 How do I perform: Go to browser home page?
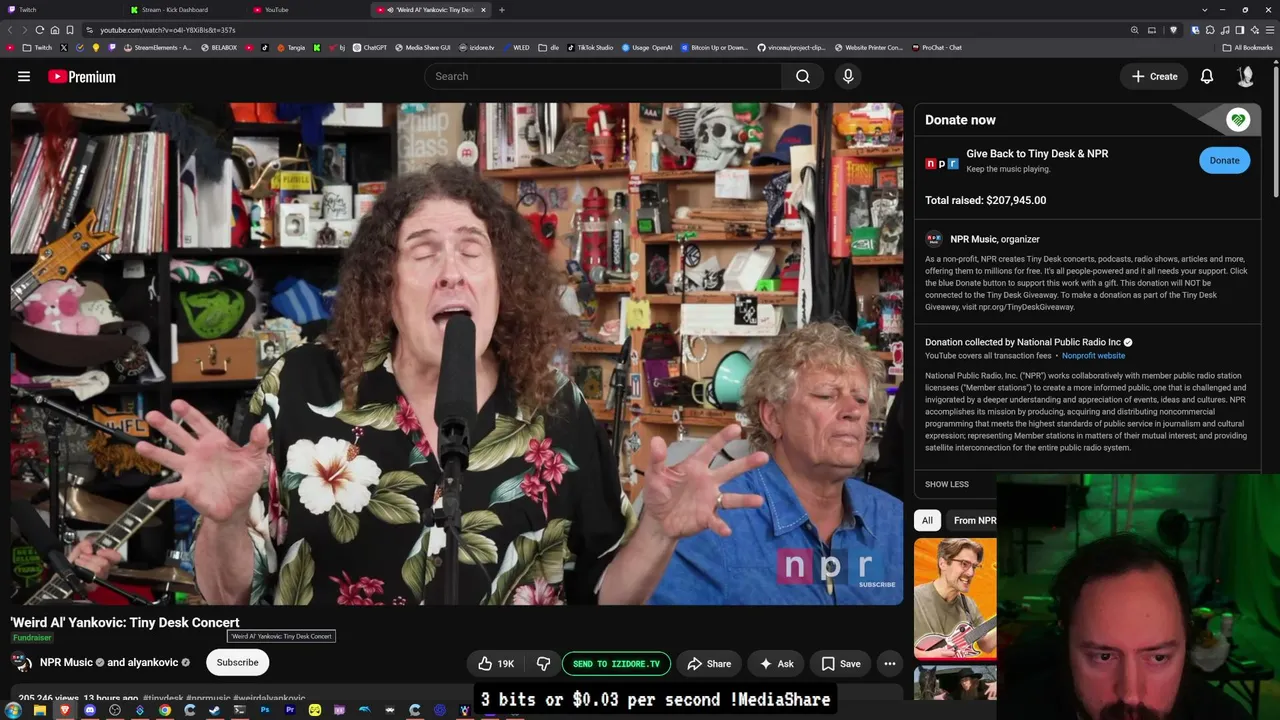click(x=55, y=30)
